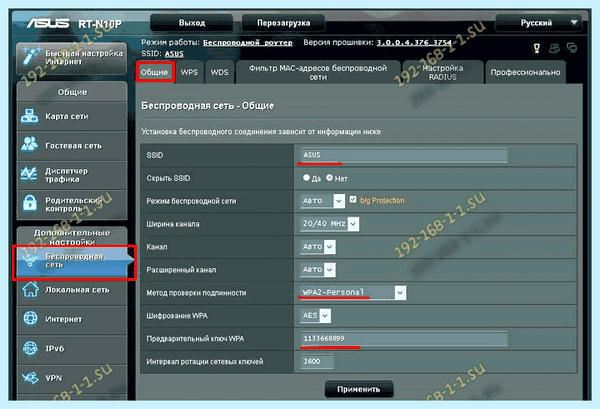Open the WPA2-Personal authentication dropdown

[x=352, y=293]
